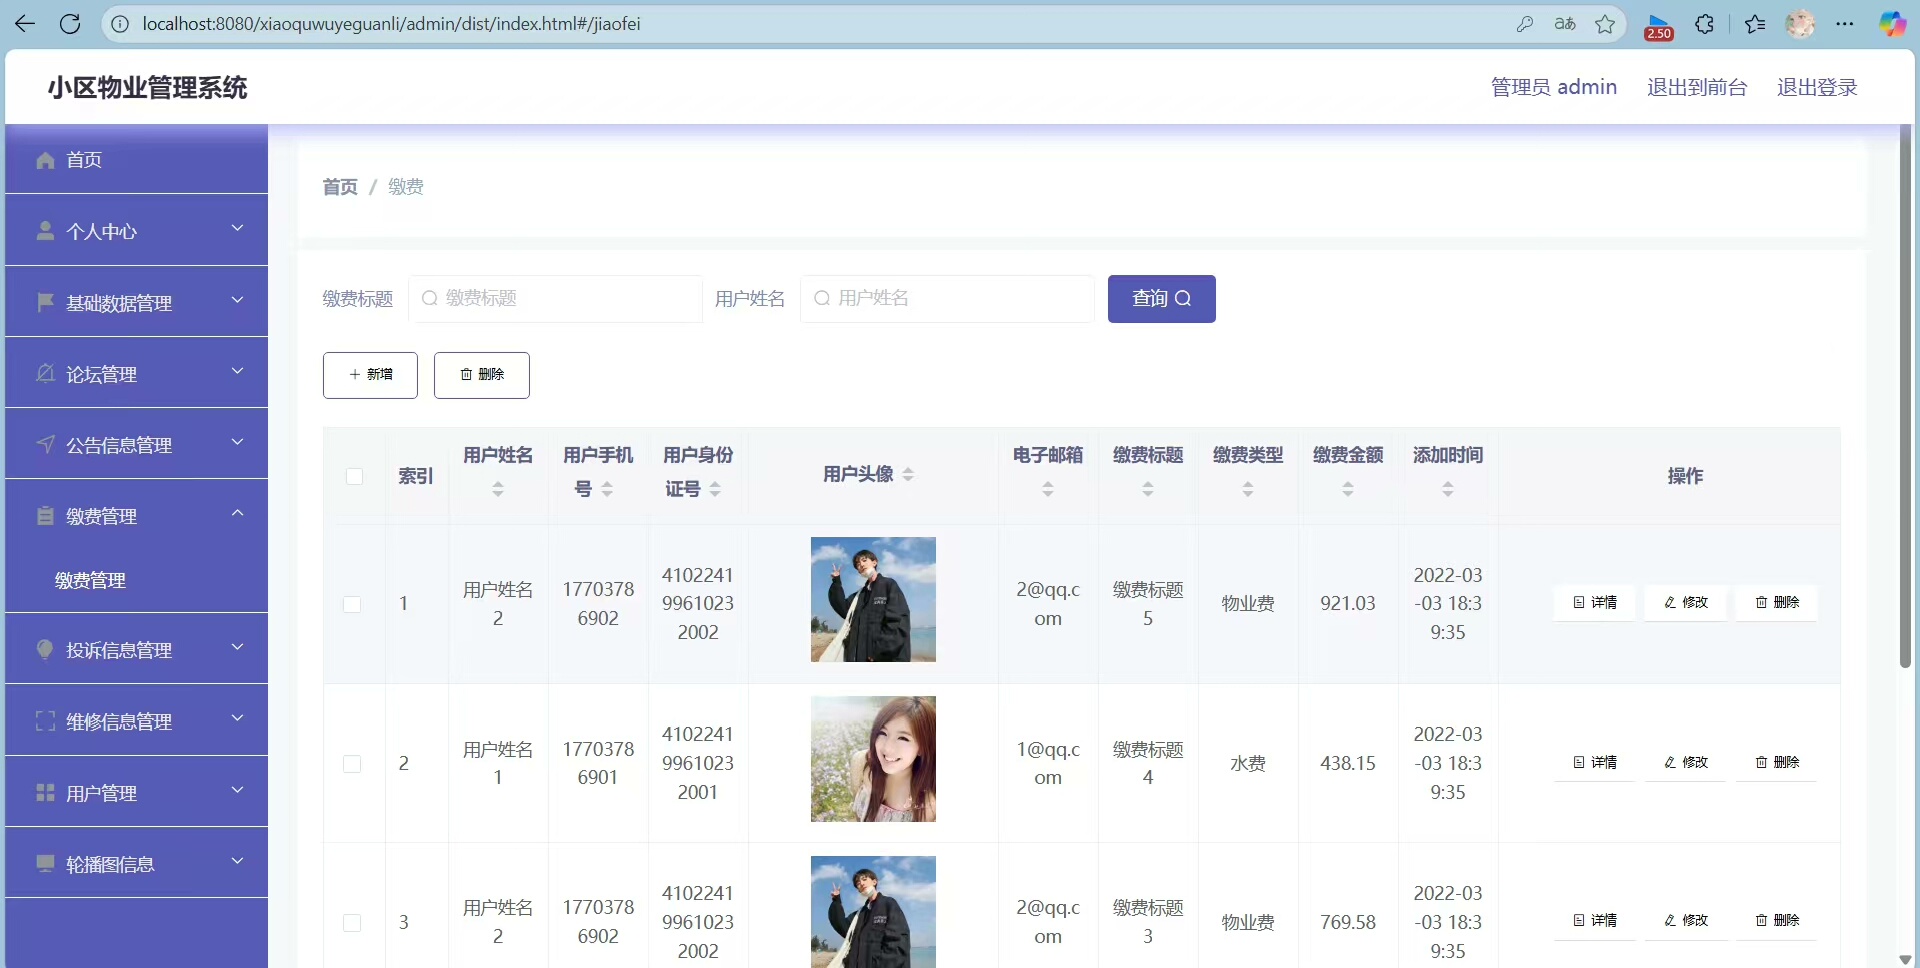This screenshot has width=1920, height=968.
Task: Sort by 缴费金额 column arrows
Action: (x=1347, y=489)
